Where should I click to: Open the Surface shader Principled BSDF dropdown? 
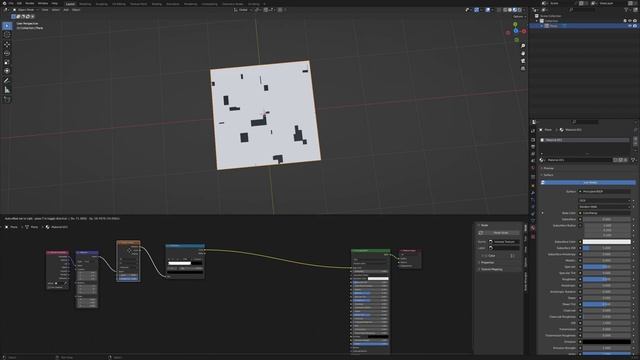tap(604, 191)
